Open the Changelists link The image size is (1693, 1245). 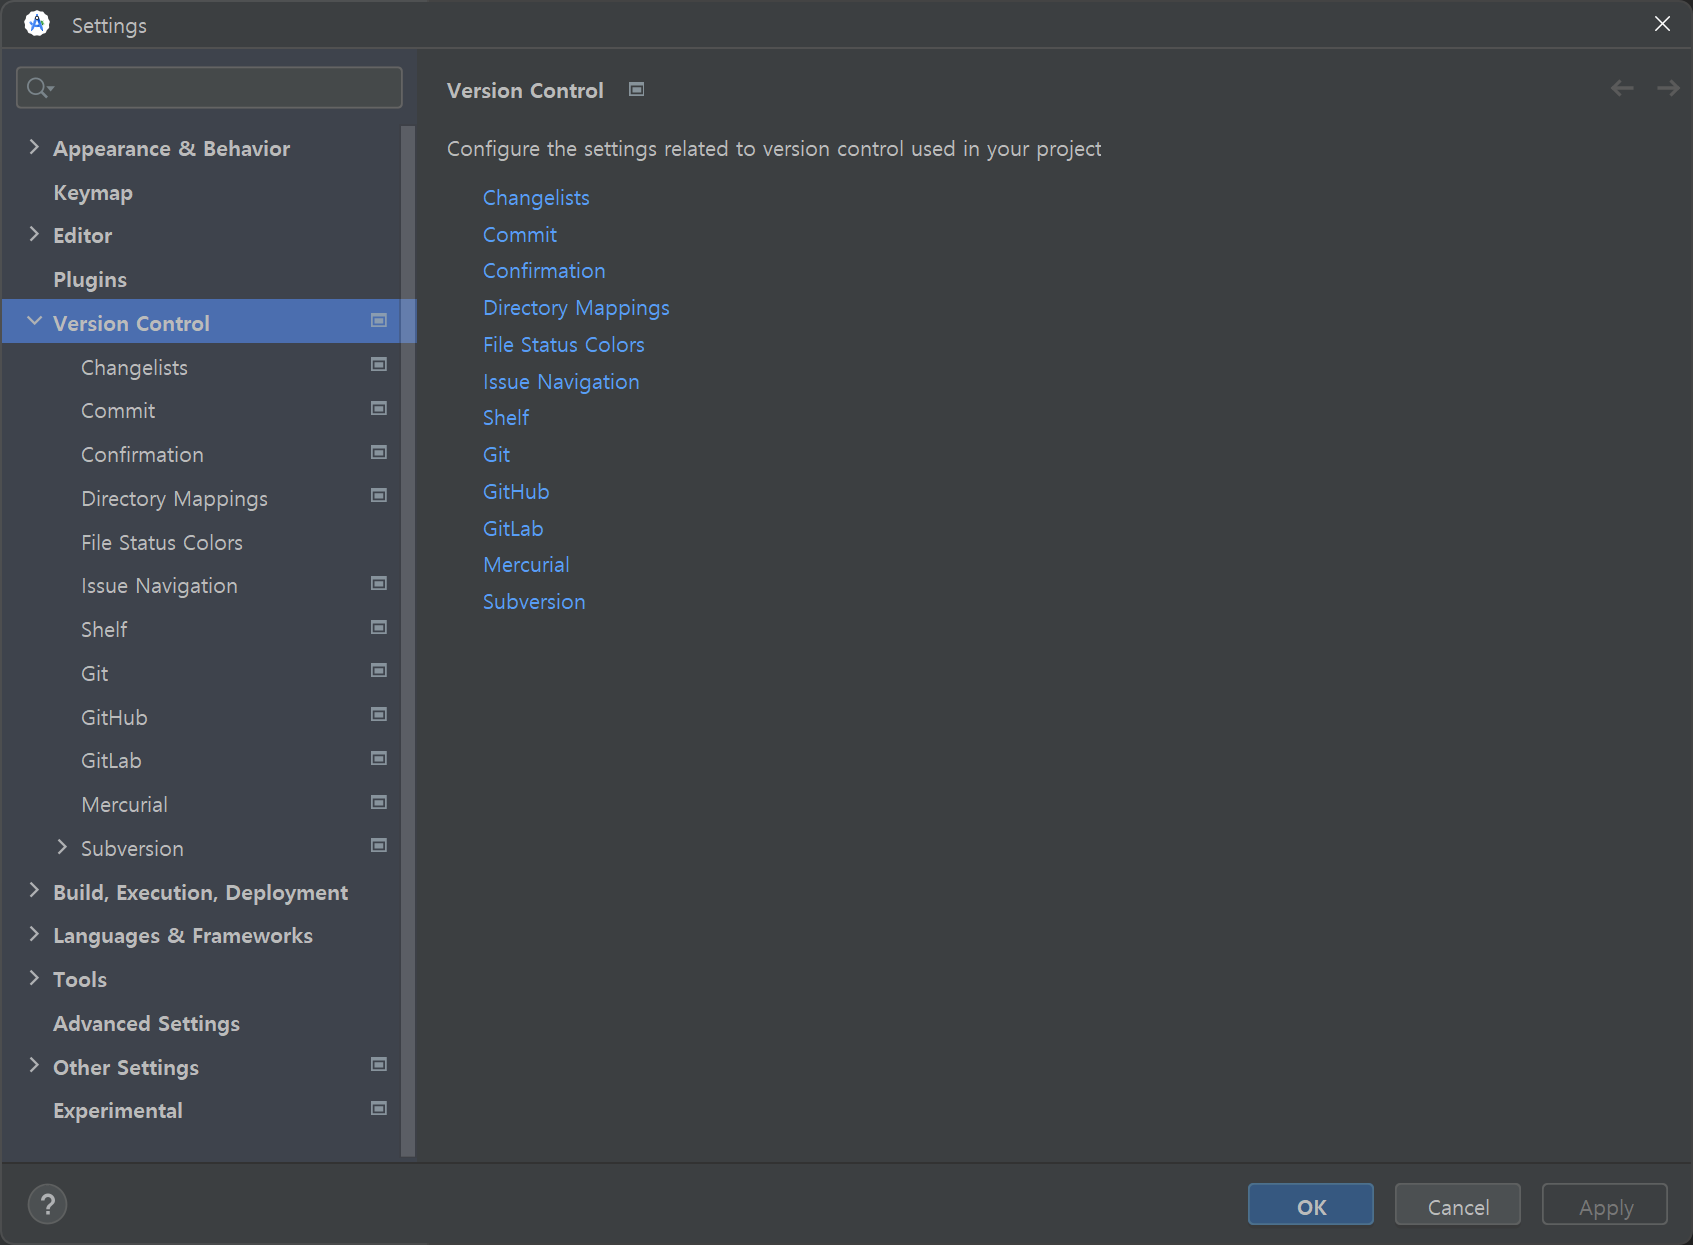[x=536, y=198]
